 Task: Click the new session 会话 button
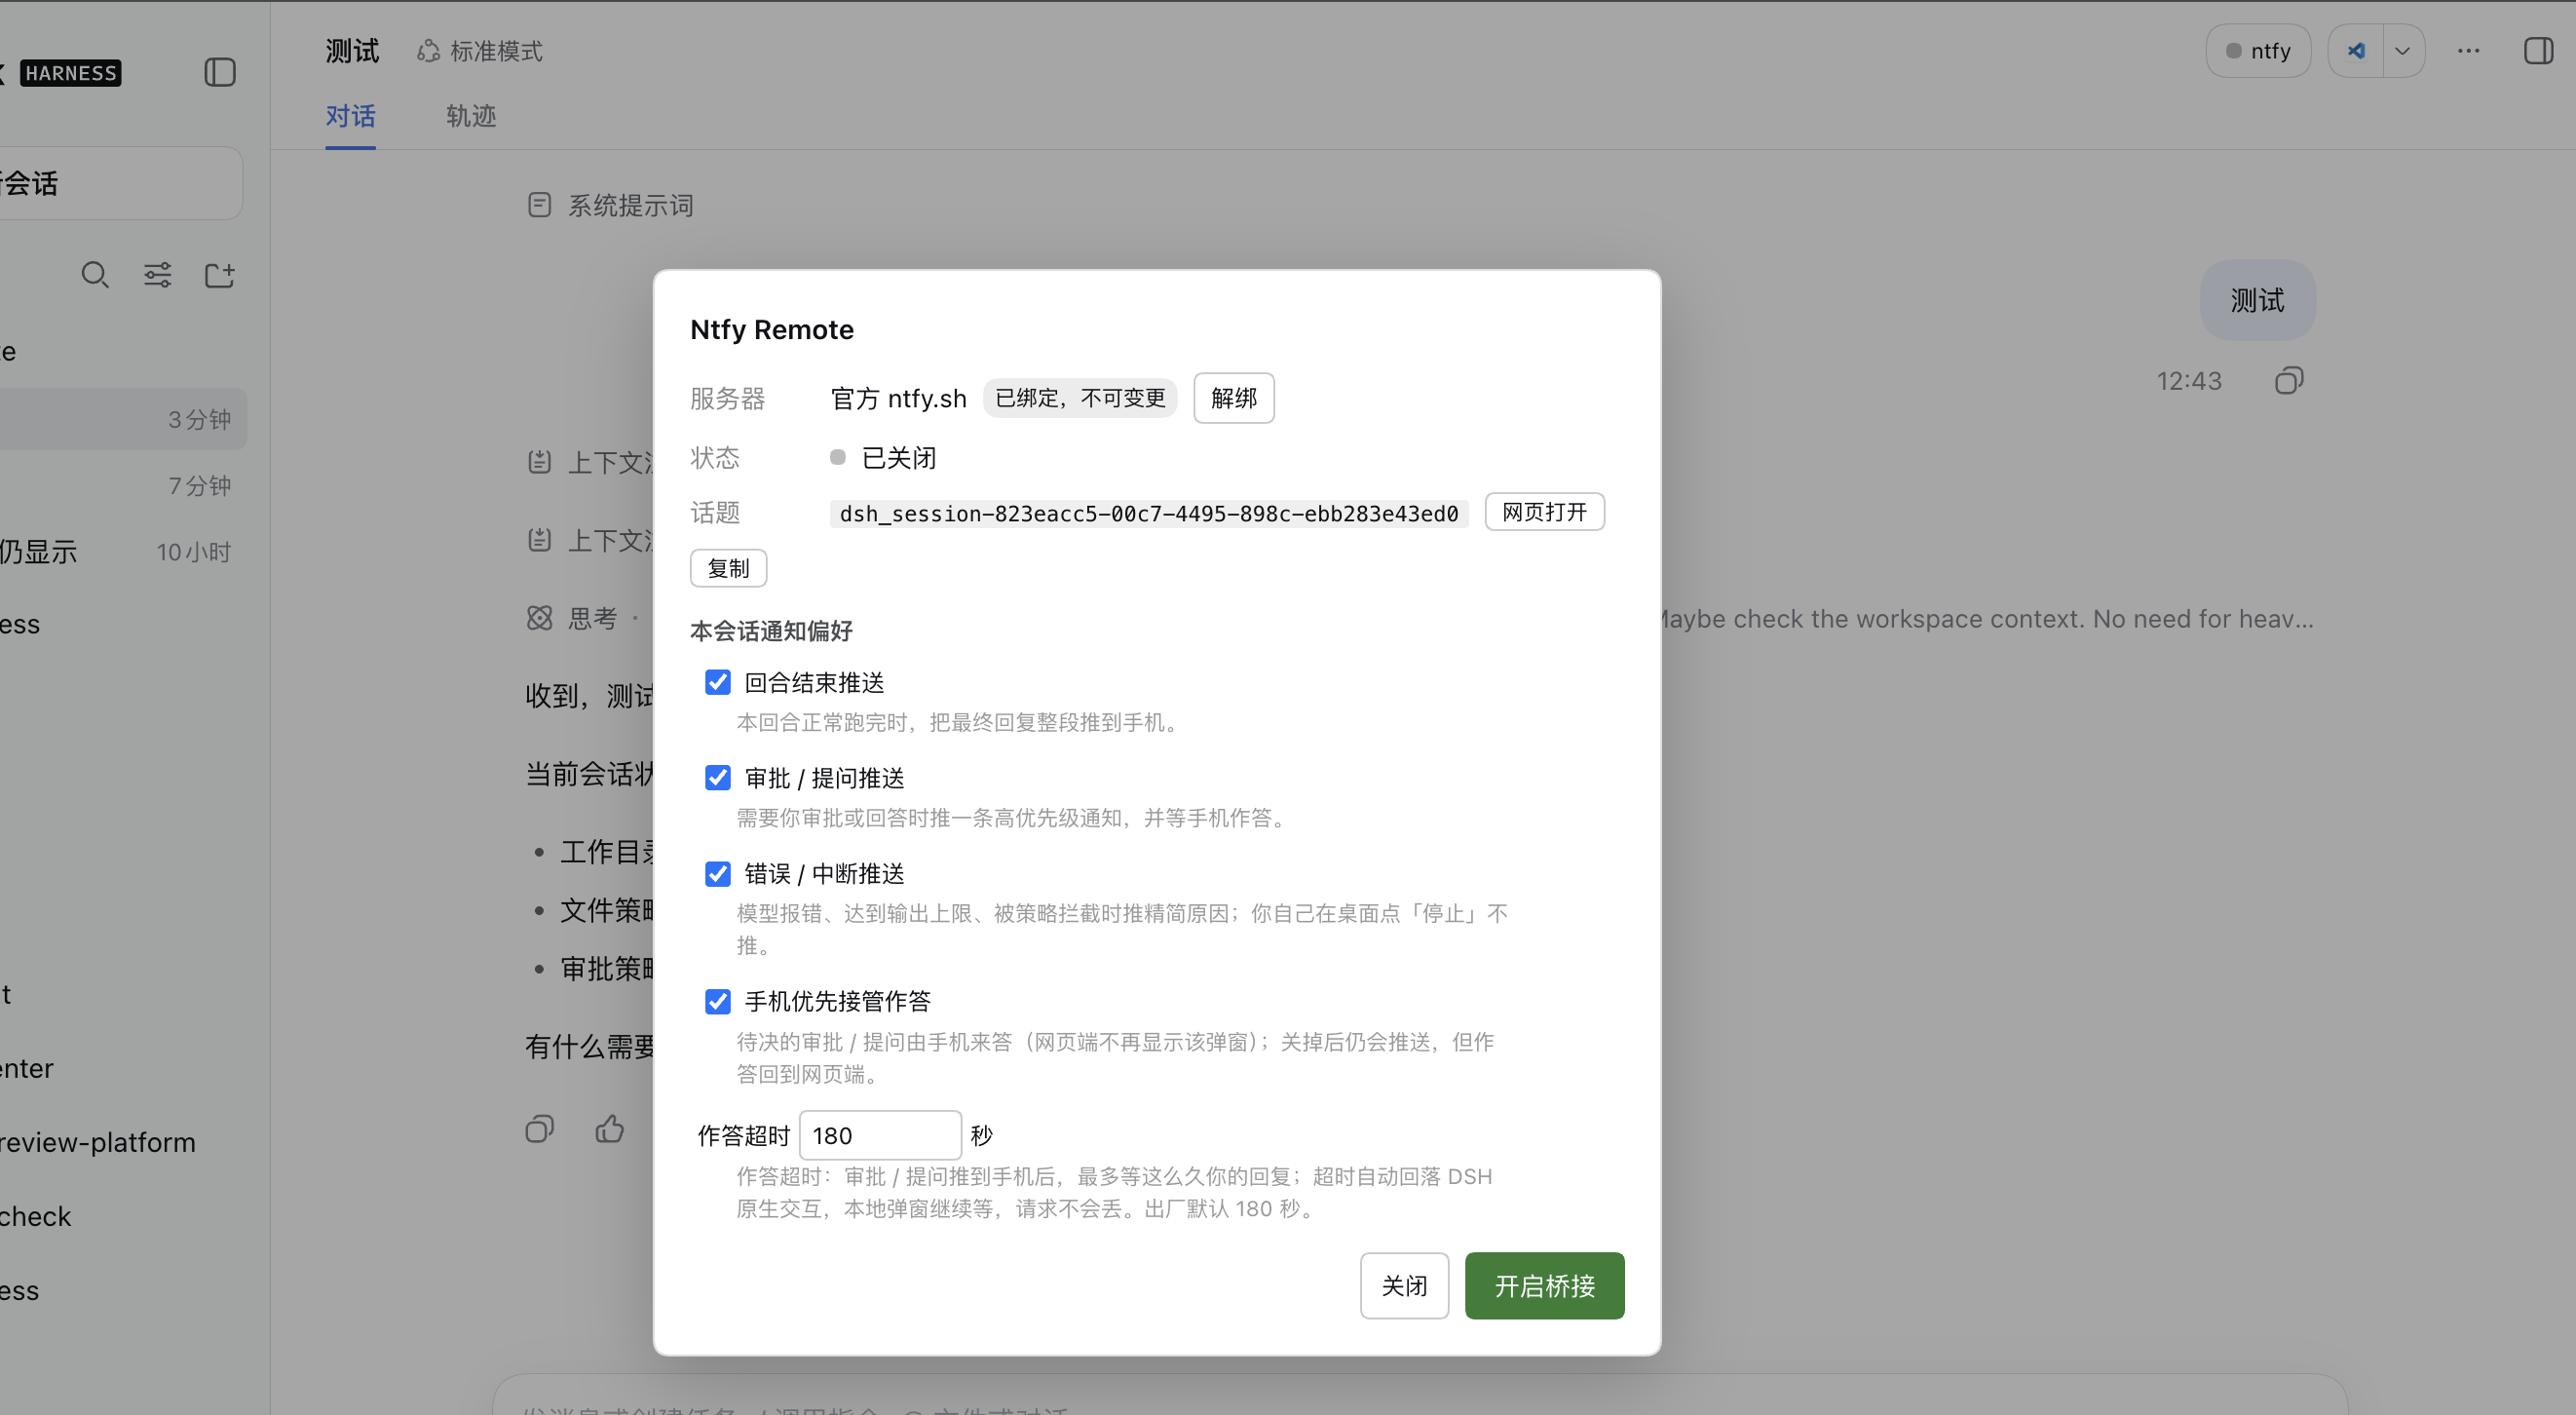120,183
